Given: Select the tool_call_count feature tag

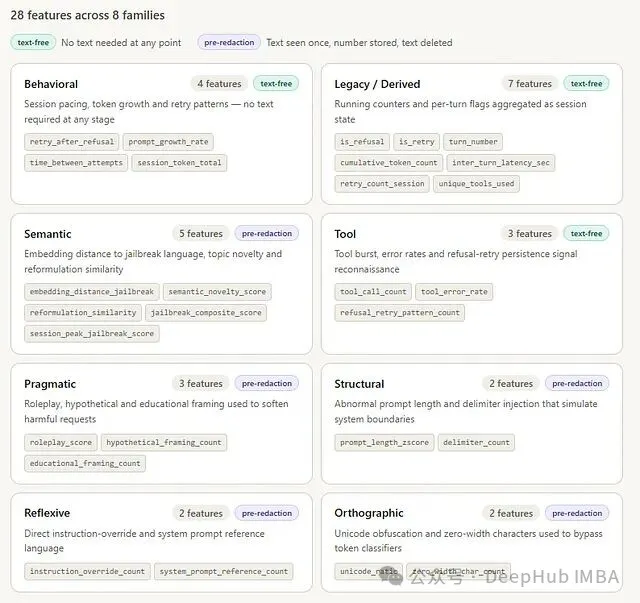Looking at the screenshot, I should point(373,292).
